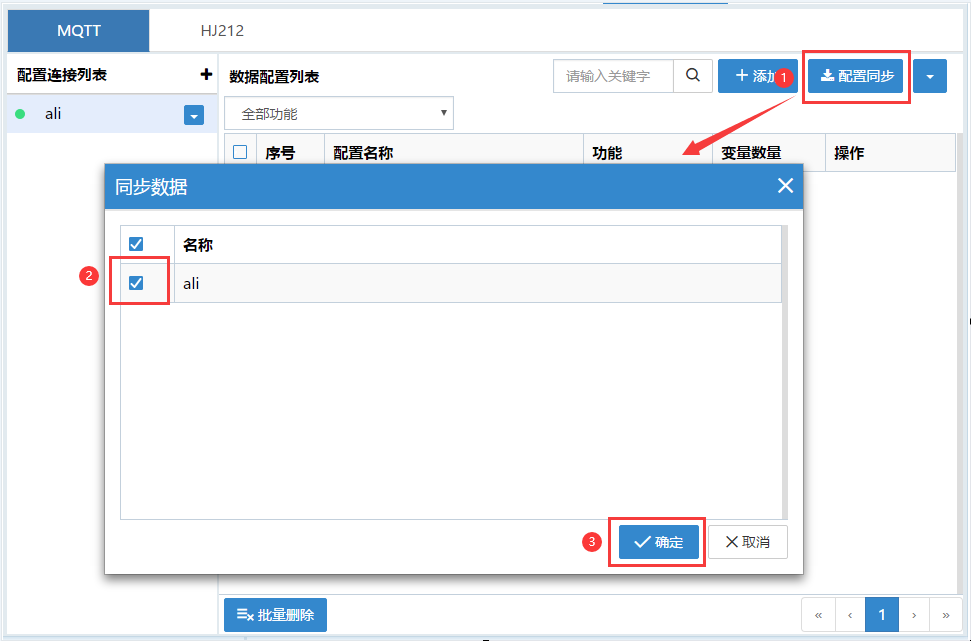Confirm with the 确定 button
The image size is (971, 641).
[658, 542]
